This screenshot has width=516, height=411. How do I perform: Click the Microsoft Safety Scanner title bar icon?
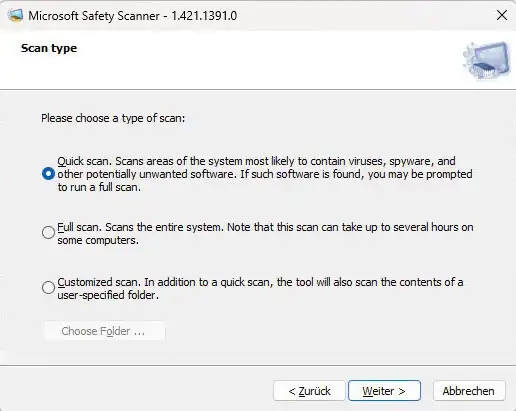click(x=15, y=15)
